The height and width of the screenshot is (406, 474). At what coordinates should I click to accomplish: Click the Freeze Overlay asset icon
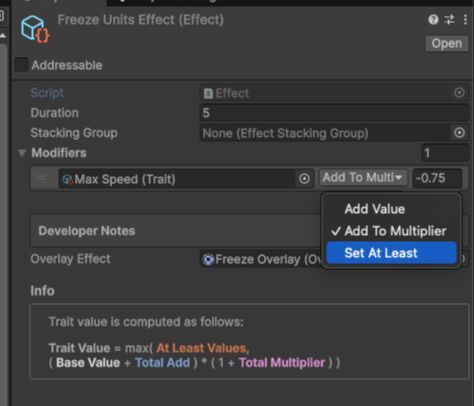[208, 259]
